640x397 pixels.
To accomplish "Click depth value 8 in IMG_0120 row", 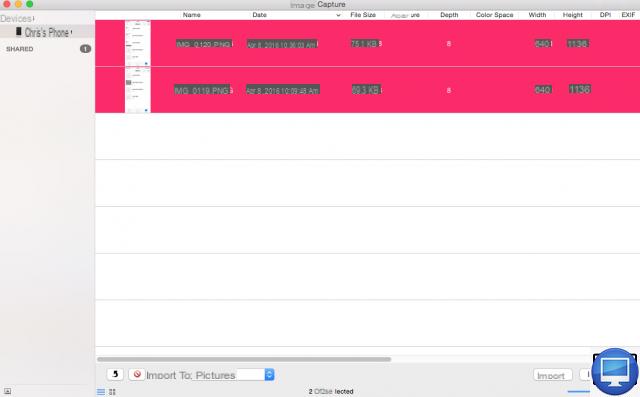I will [449, 44].
